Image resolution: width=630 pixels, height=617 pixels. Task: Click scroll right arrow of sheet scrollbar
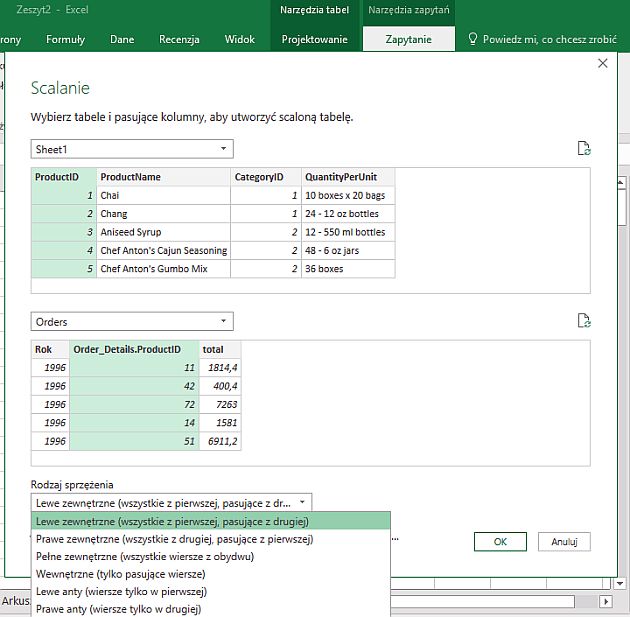(x=606, y=601)
